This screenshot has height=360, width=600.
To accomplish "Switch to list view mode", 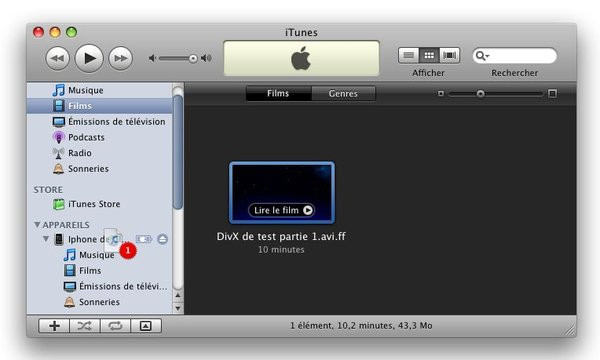I will coord(409,55).
